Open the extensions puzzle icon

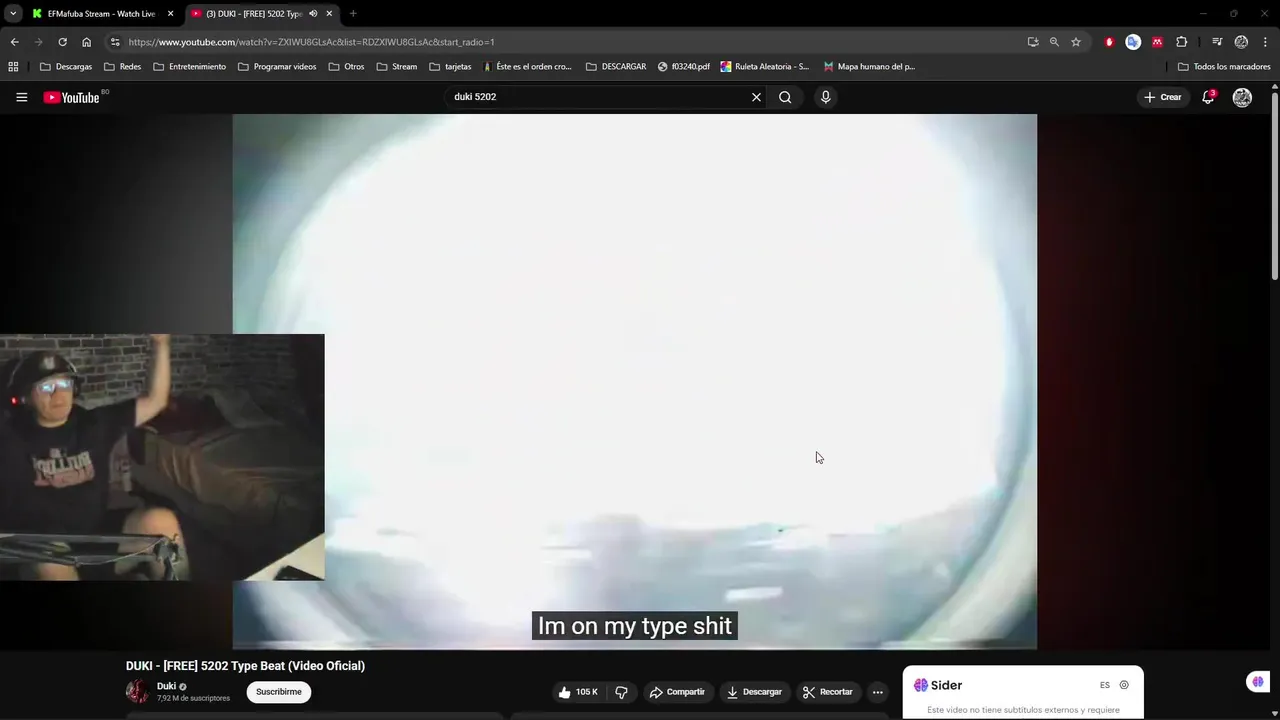[x=1181, y=42]
